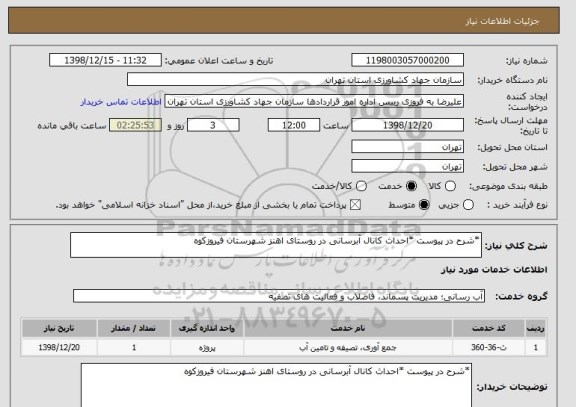Toggle the اسناد خزانه اسلامی payment checkbox
Viewport: 576px width, 407px height.
(x=355, y=205)
